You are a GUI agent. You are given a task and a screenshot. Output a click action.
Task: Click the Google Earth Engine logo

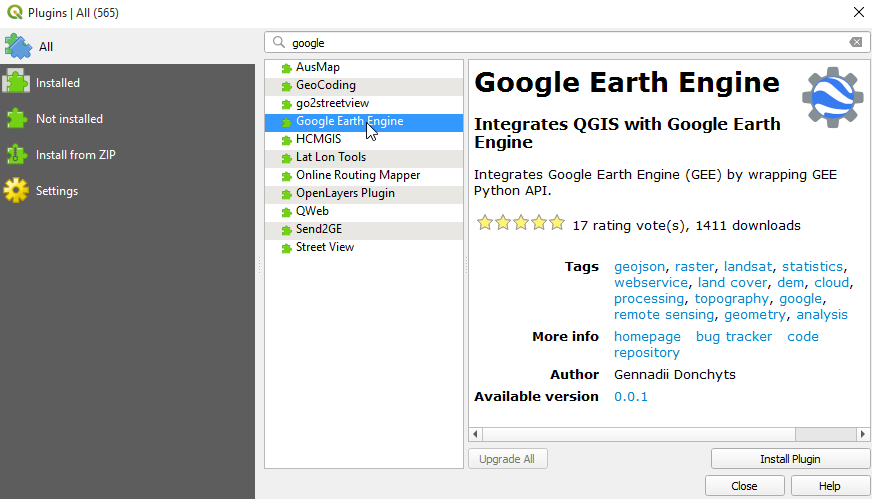coord(833,97)
